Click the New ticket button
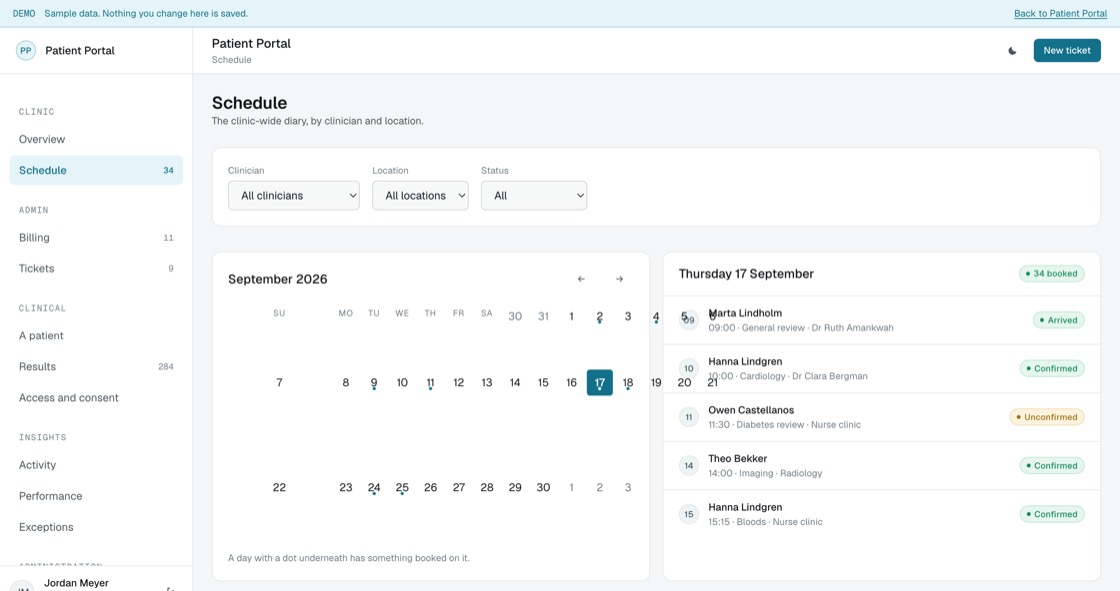Screen dimensions: 1120x591 click(1066, 51)
